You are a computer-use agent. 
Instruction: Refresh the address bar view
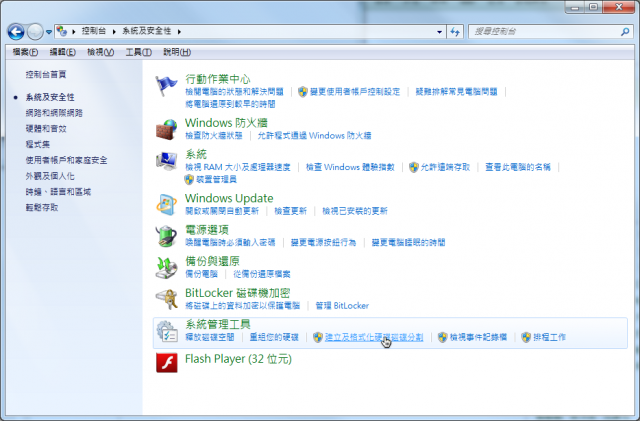[x=455, y=31]
